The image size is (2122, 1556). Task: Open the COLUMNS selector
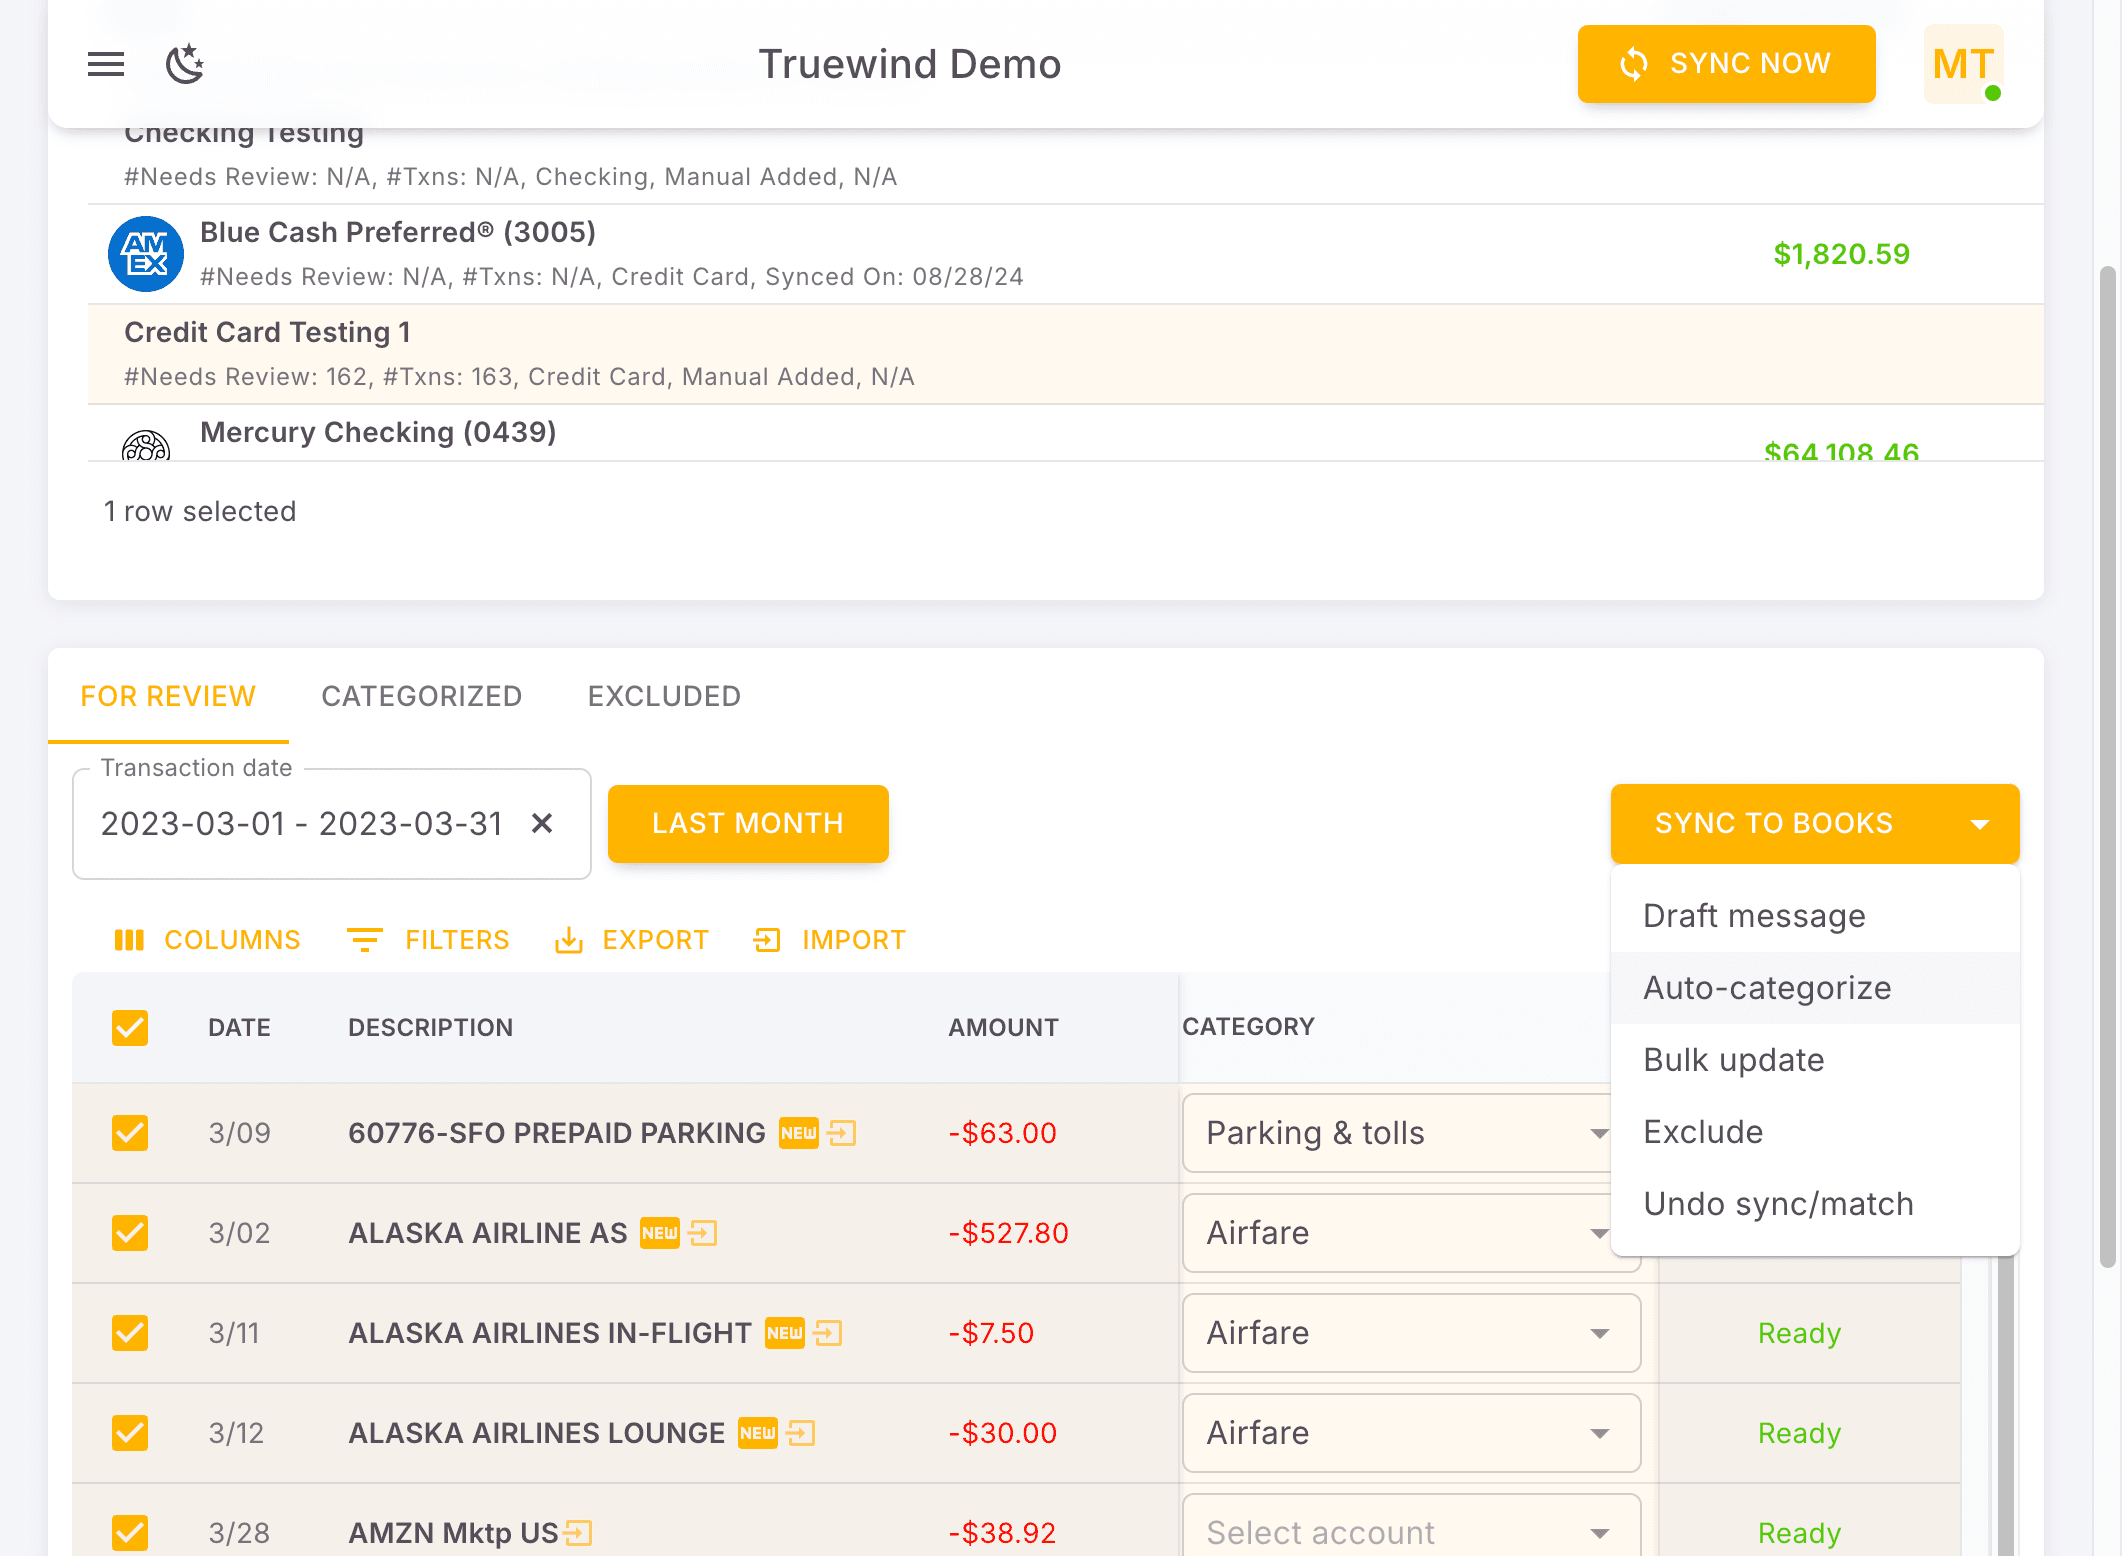click(207, 940)
